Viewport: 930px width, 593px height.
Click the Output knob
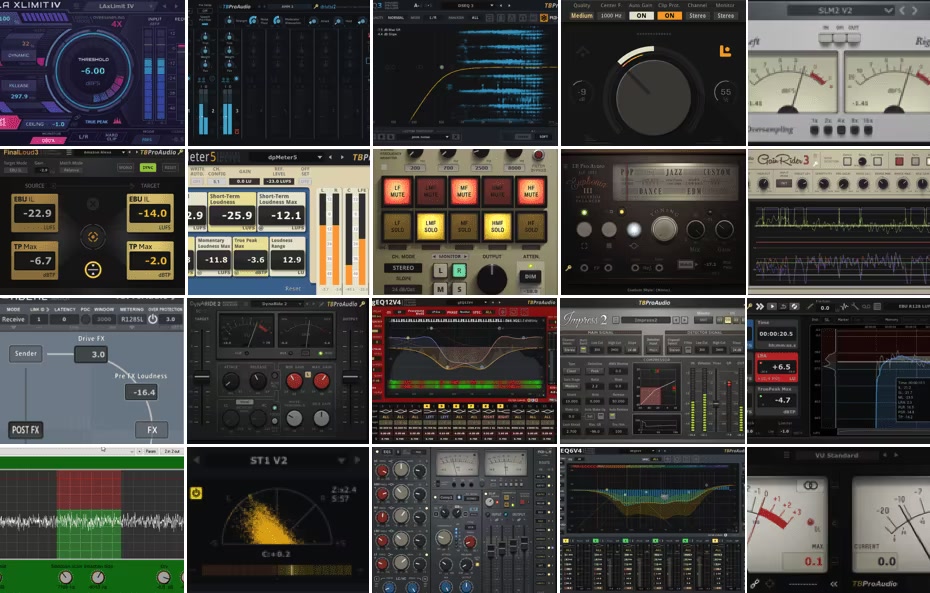tap(492, 279)
